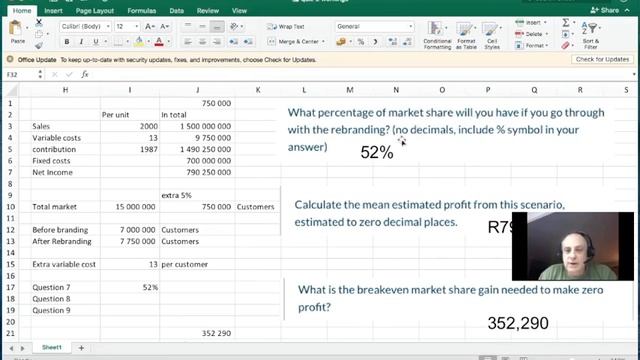Click the Format Painter brush icon
This screenshot has height=360, width=640.
click(x=39, y=45)
